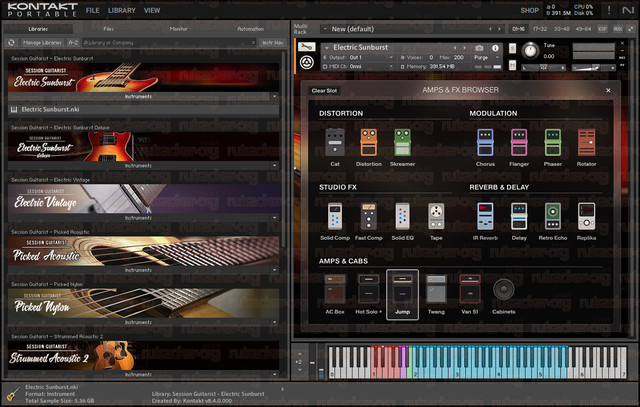Switch to the Automation tab

pyautogui.click(x=250, y=29)
